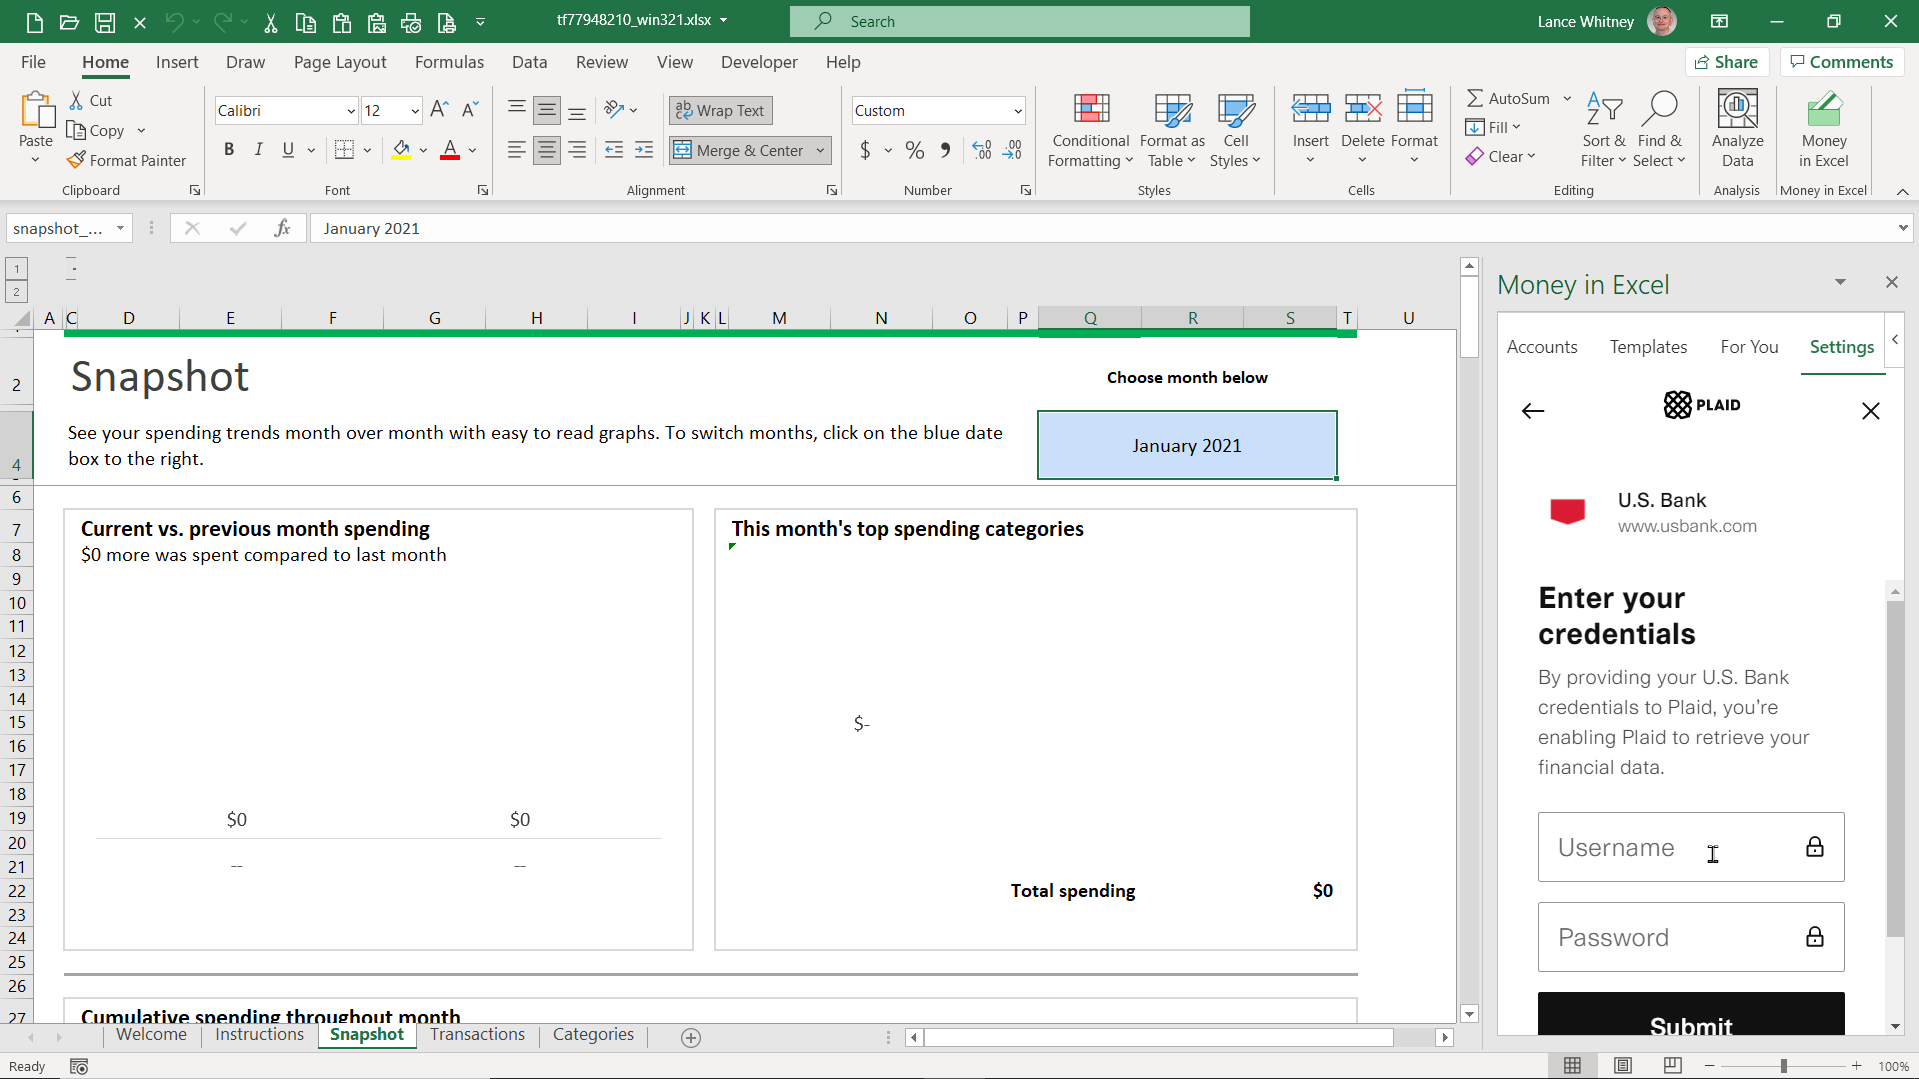
Task: Toggle Underline formatting
Action: click(288, 150)
